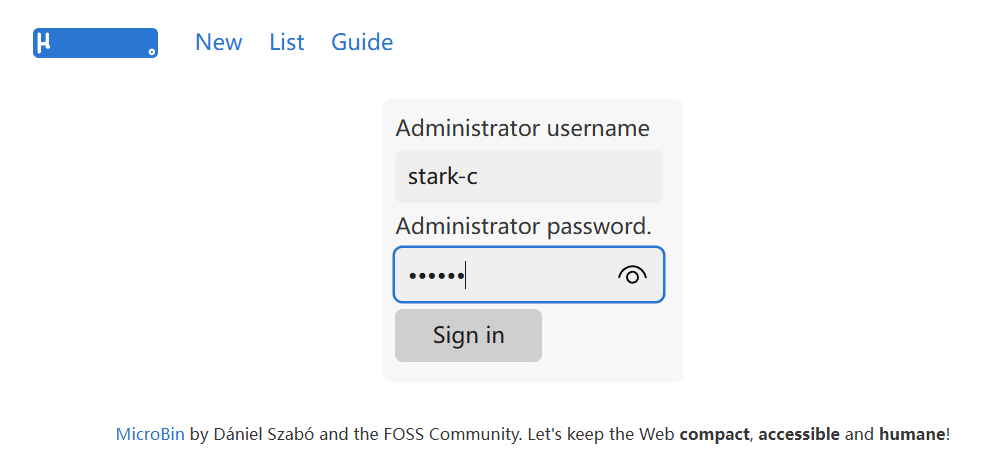Reveal the password with the eye icon
The height and width of the screenshot is (468, 991).
pyautogui.click(x=632, y=275)
